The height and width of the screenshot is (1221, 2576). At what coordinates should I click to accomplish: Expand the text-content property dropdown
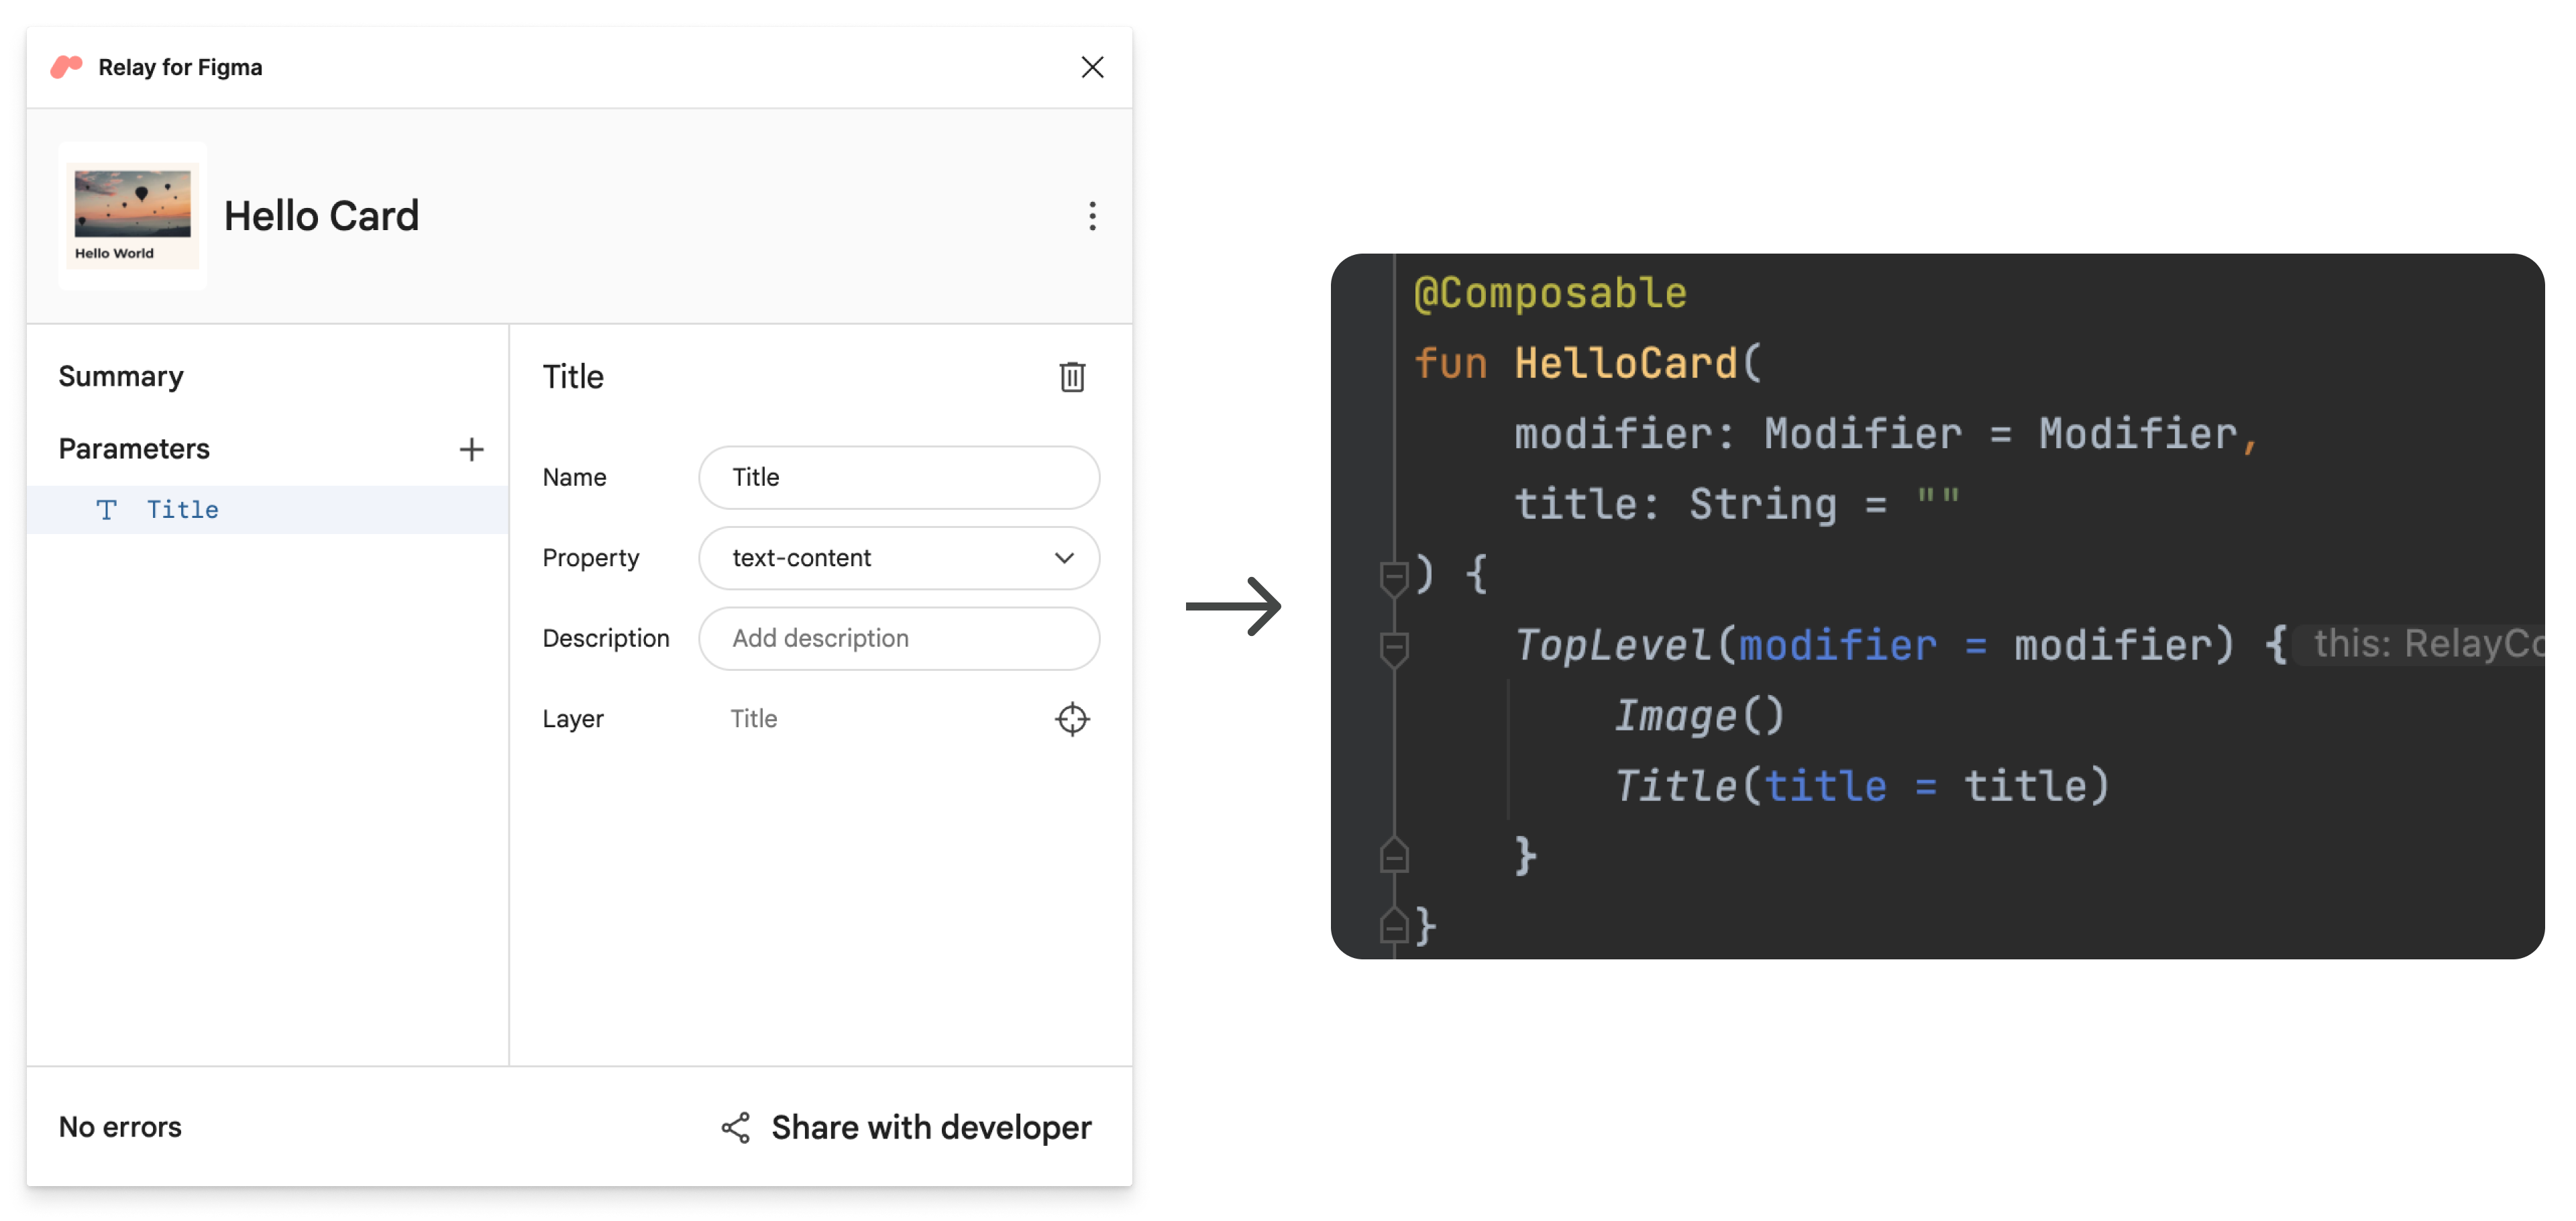point(1065,557)
